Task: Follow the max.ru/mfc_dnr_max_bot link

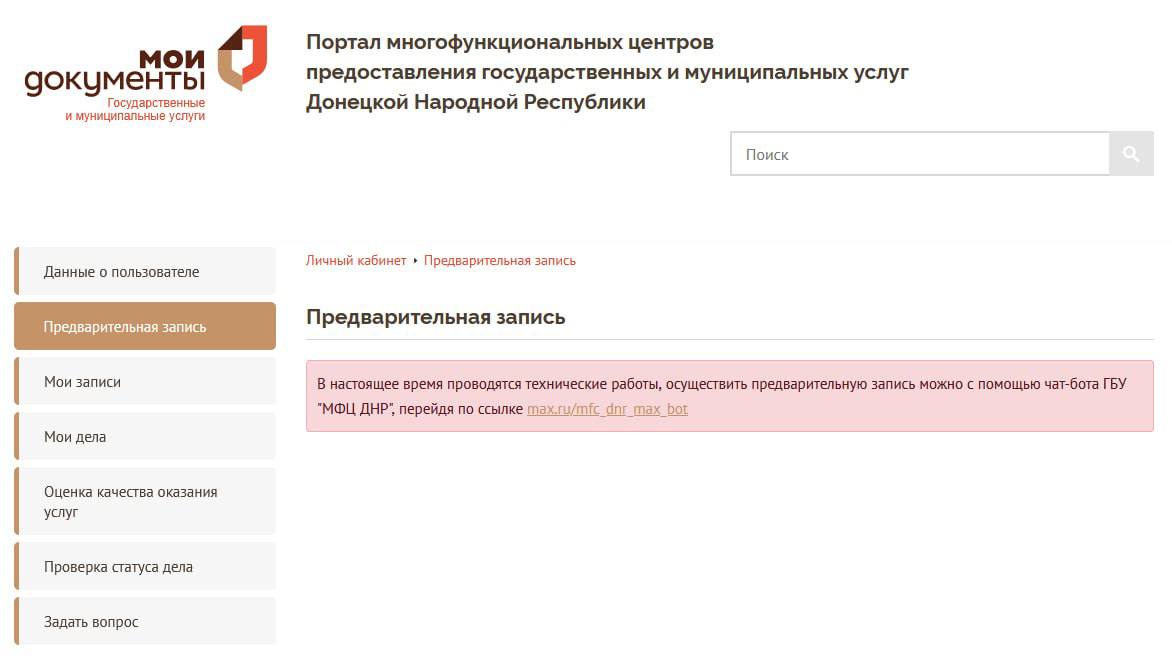Action: (x=607, y=409)
